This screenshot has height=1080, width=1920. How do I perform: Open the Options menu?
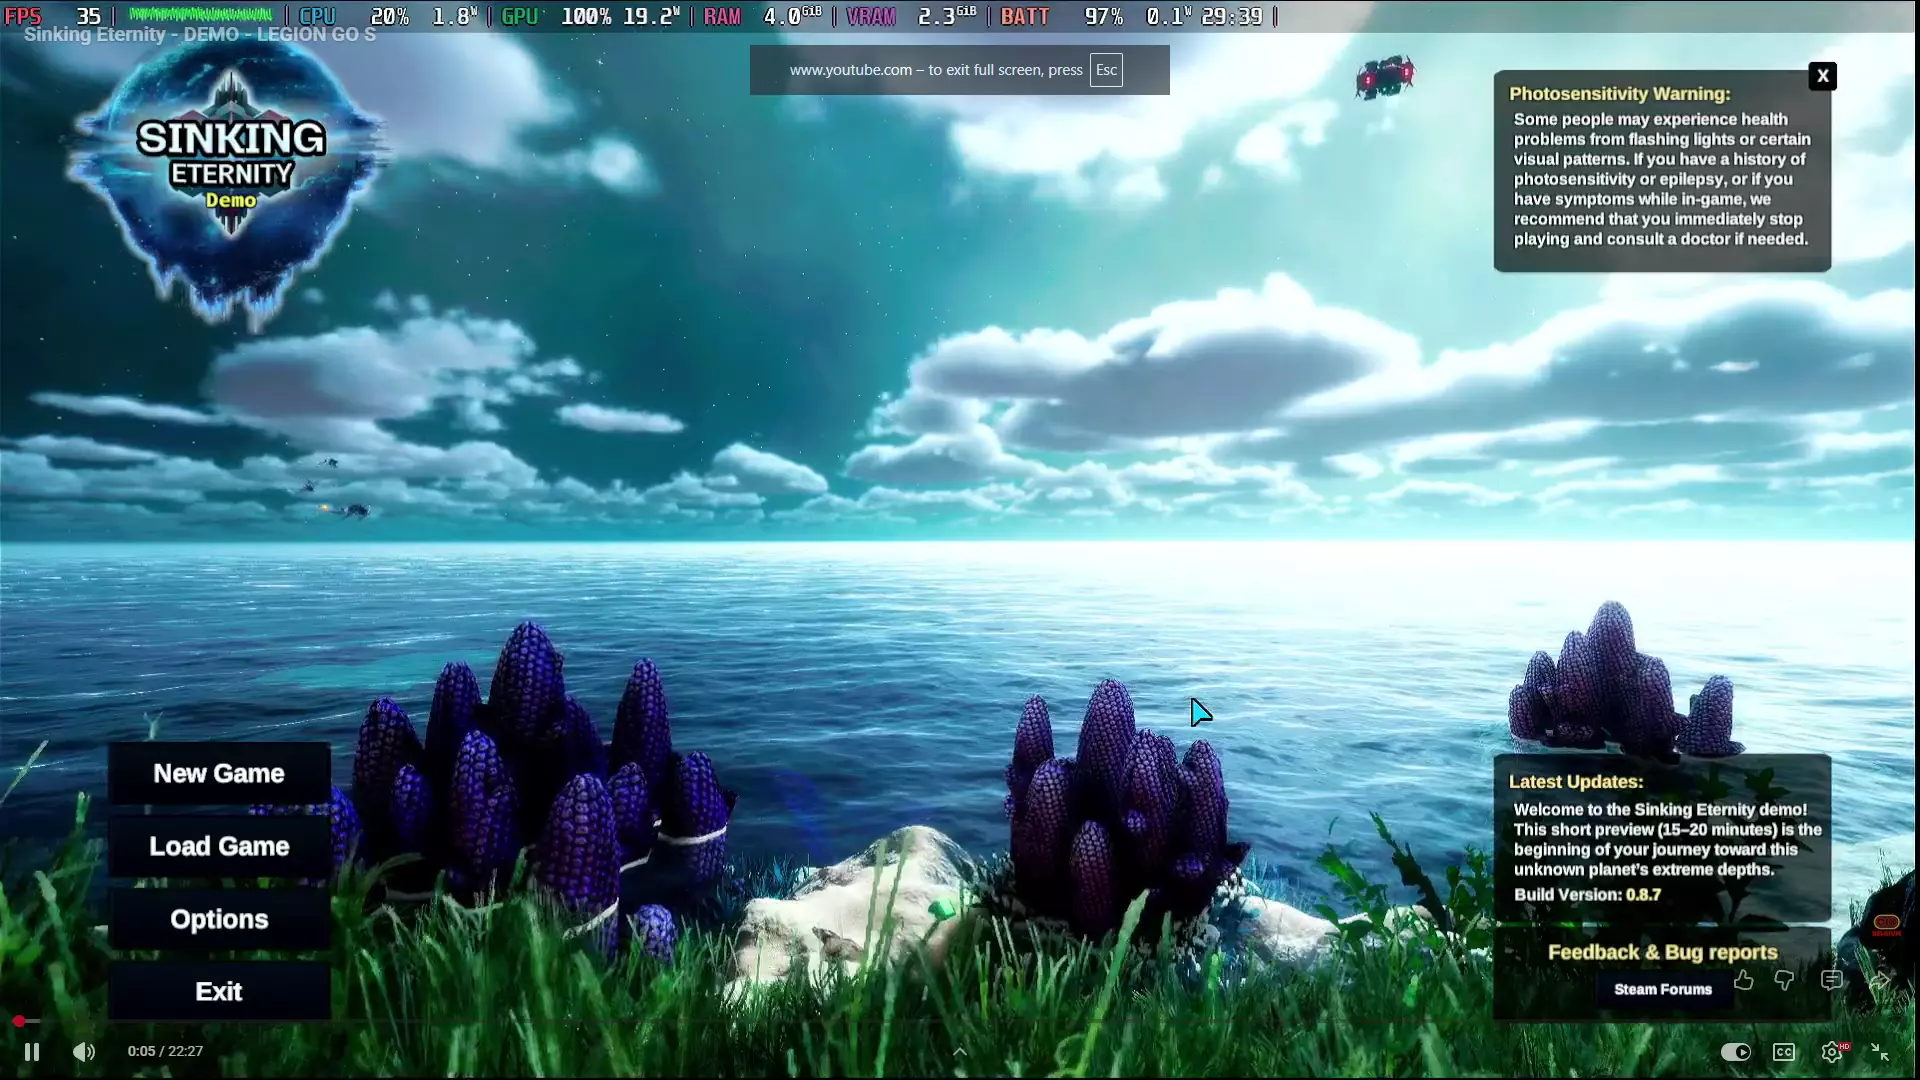point(219,919)
